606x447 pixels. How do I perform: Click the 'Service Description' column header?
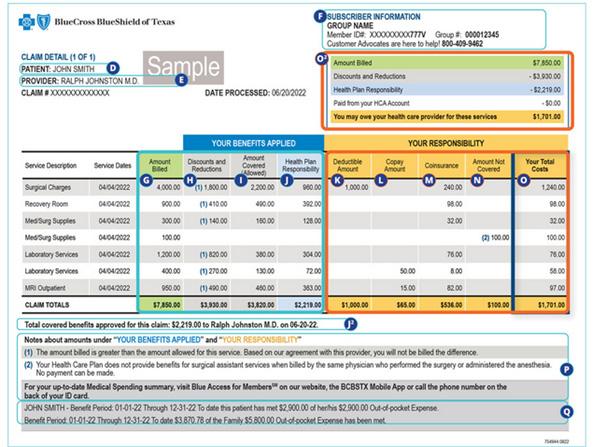(51, 165)
